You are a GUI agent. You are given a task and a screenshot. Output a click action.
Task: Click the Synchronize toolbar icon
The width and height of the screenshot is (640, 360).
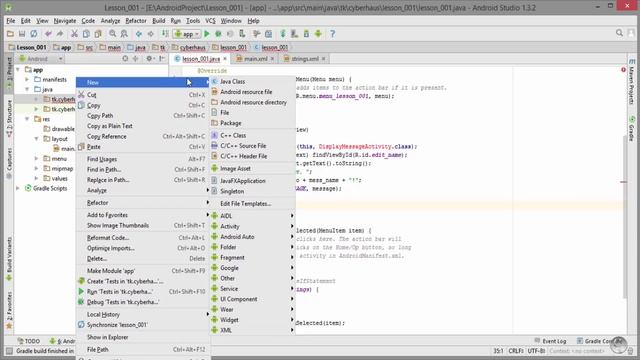[33, 34]
